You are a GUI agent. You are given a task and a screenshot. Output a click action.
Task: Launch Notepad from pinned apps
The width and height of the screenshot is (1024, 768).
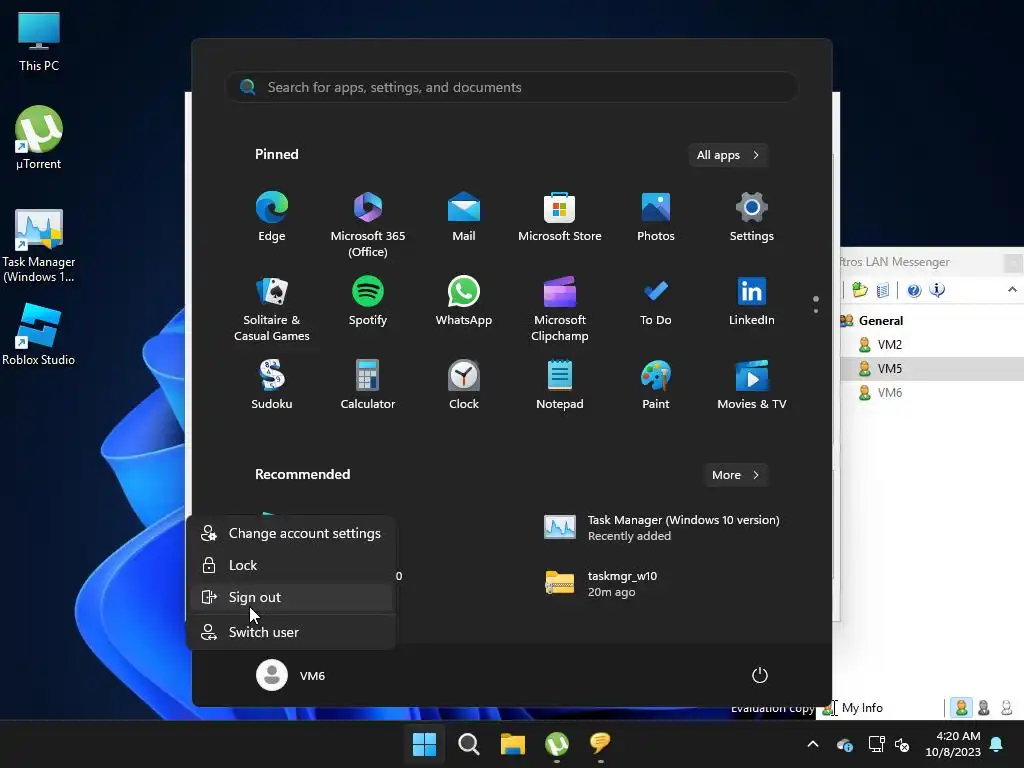pos(560,385)
